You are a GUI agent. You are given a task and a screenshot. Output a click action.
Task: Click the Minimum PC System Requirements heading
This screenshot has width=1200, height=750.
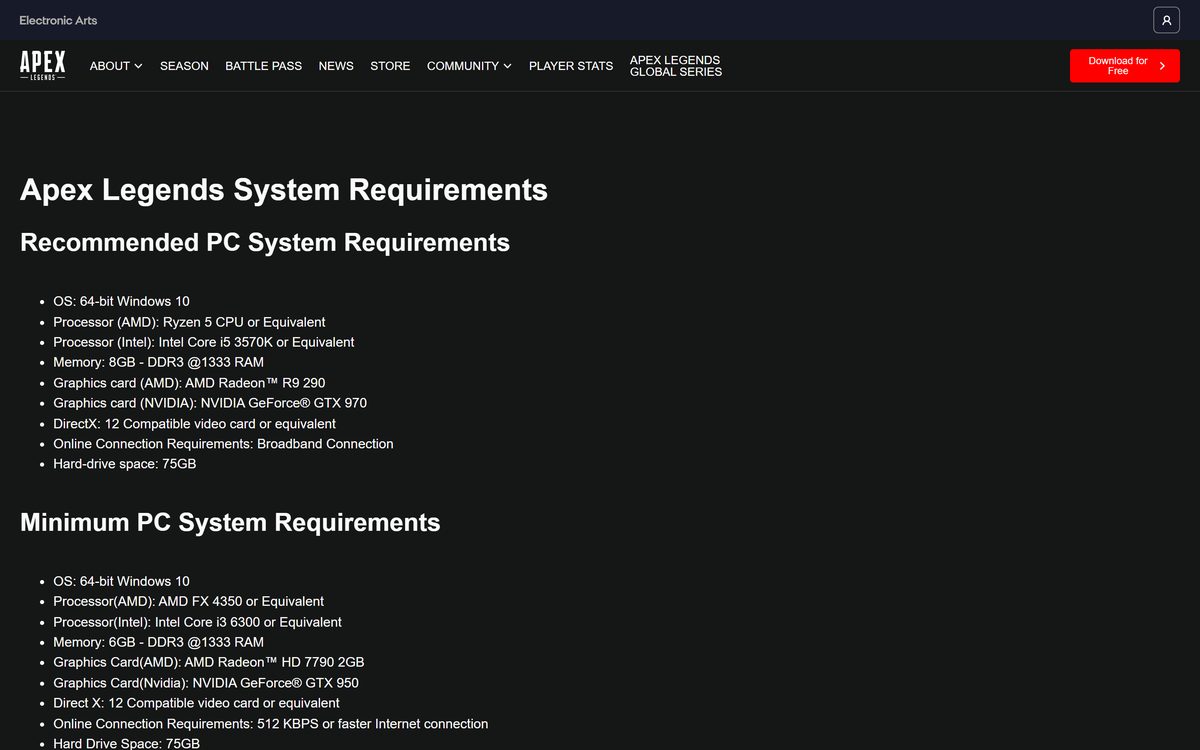(230, 522)
